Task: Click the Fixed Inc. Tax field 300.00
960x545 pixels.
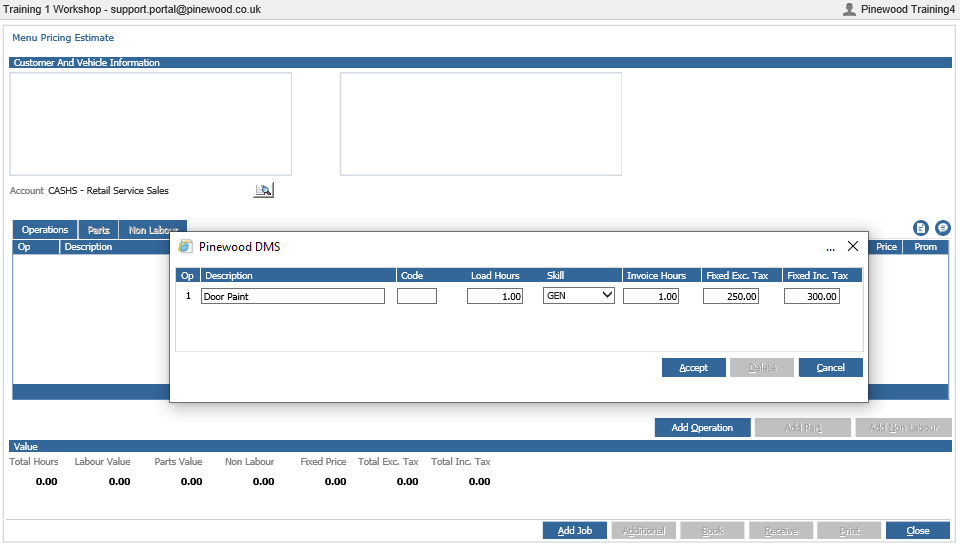Action: [812, 296]
